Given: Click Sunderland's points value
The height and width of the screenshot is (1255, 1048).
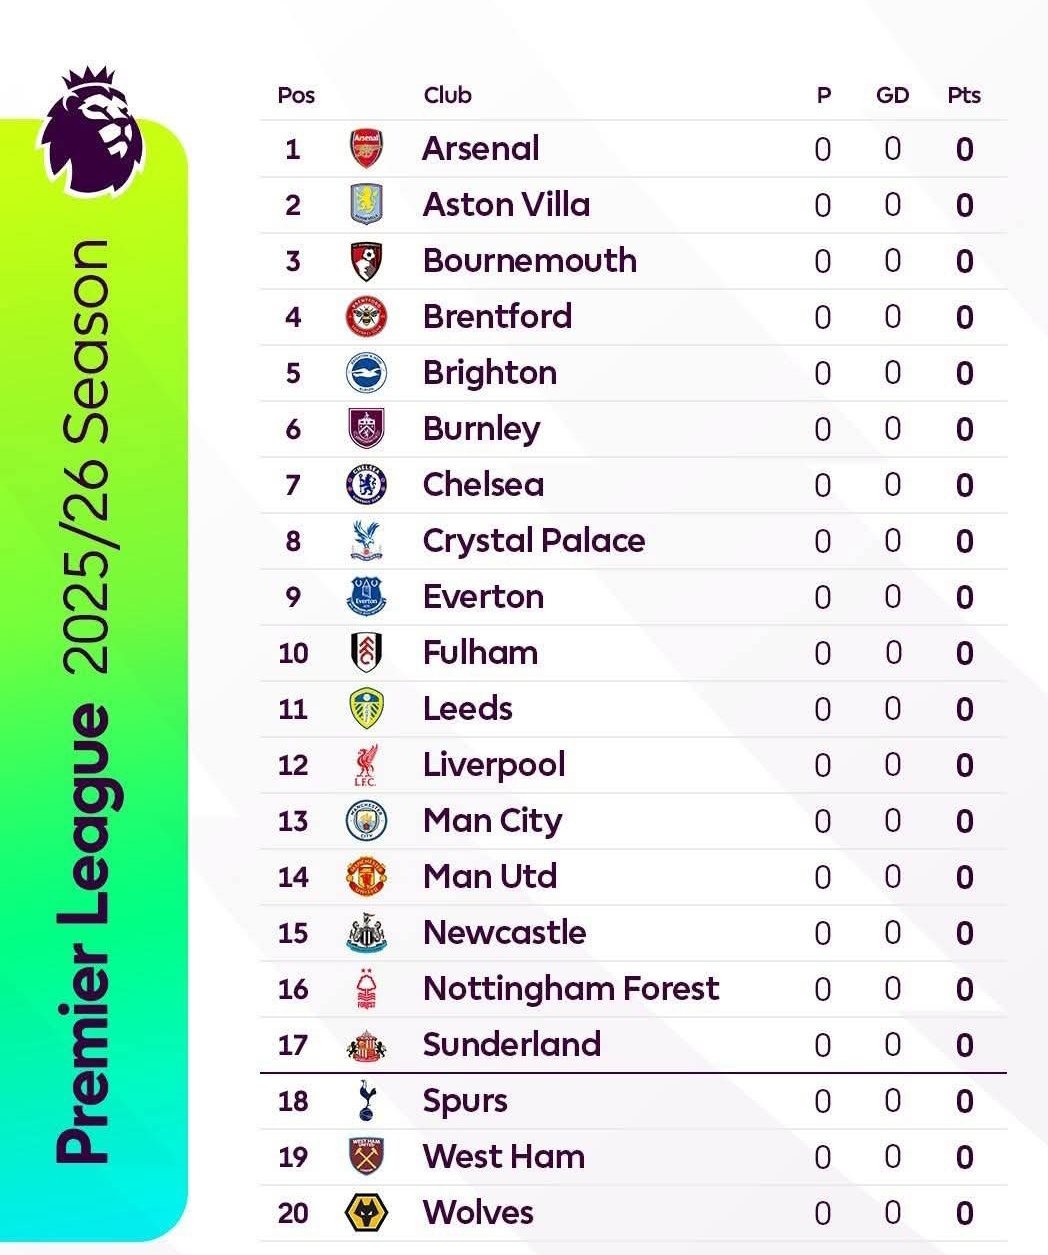Looking at the screenshot, I should 964,1045.
